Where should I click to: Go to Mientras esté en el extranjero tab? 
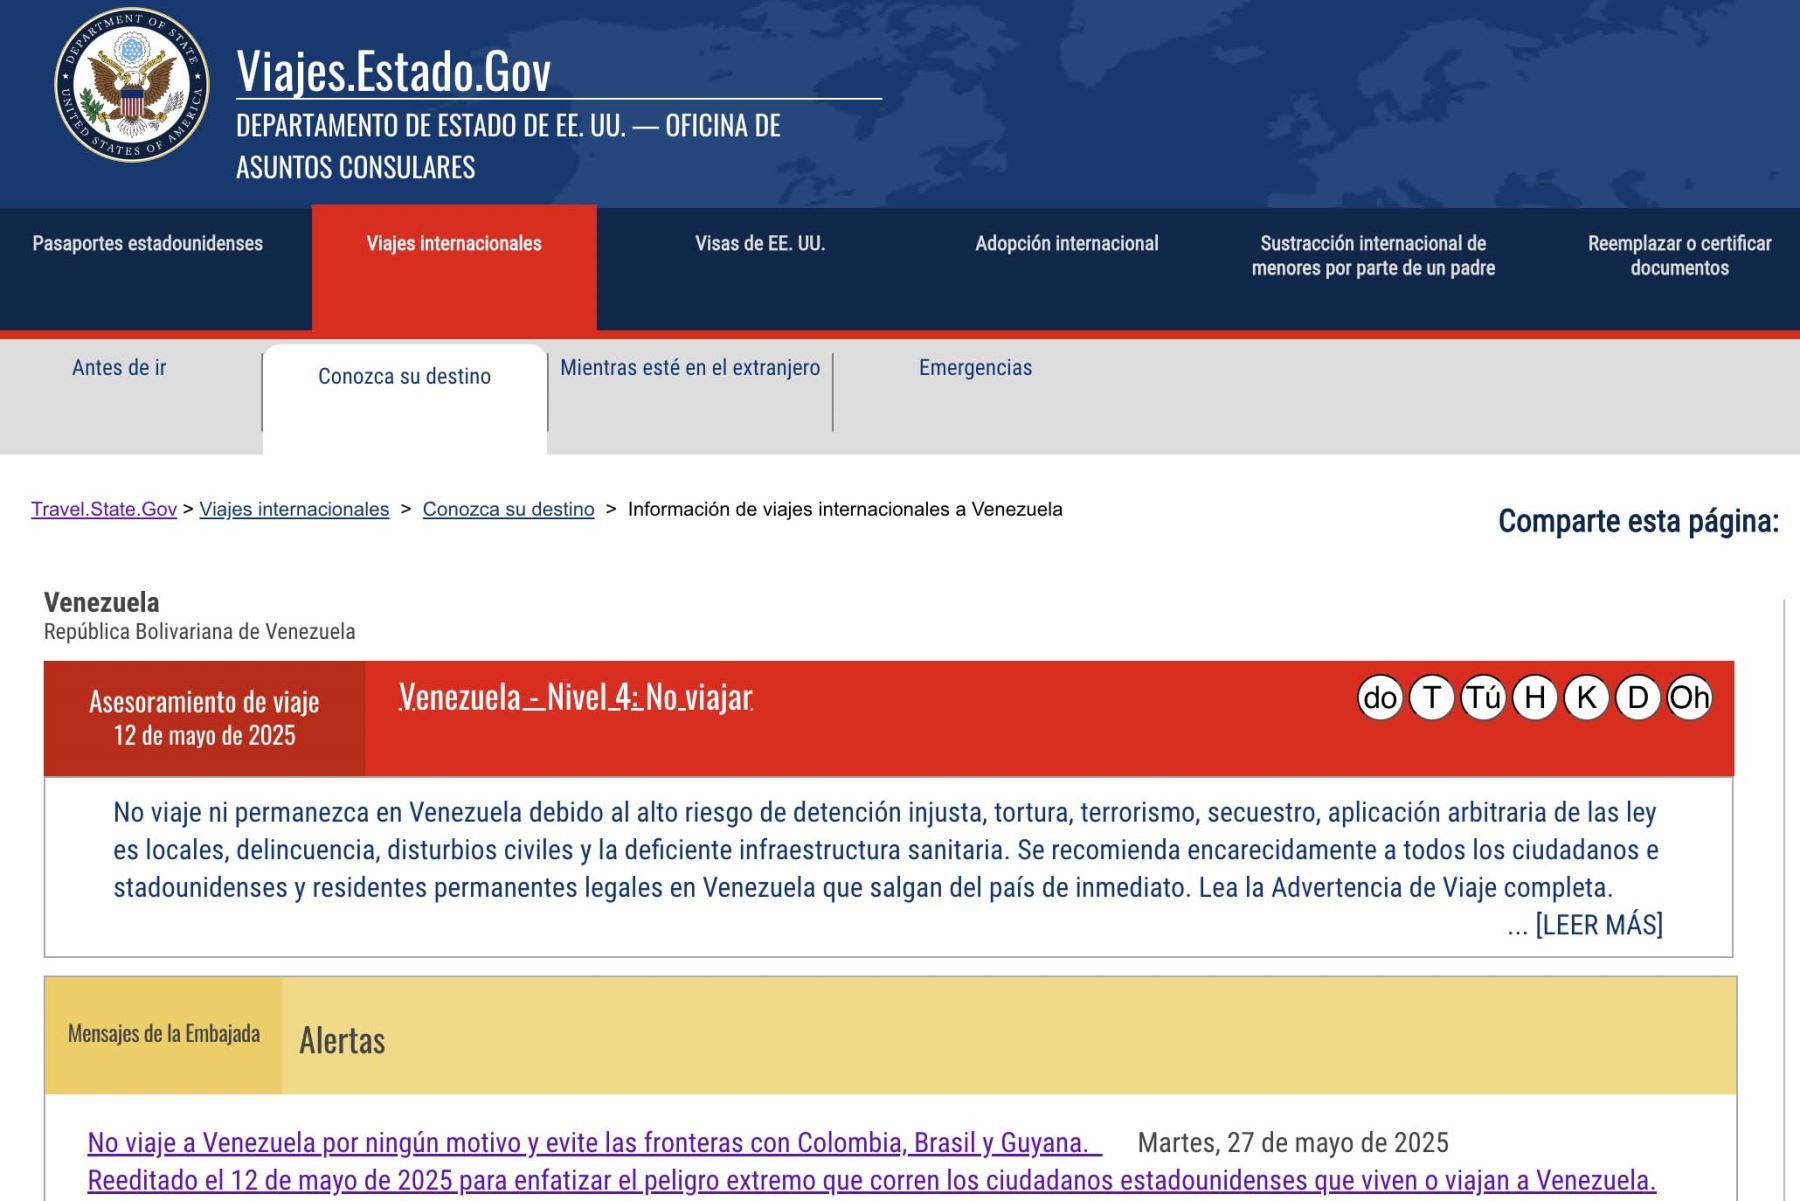pos(690,367)
